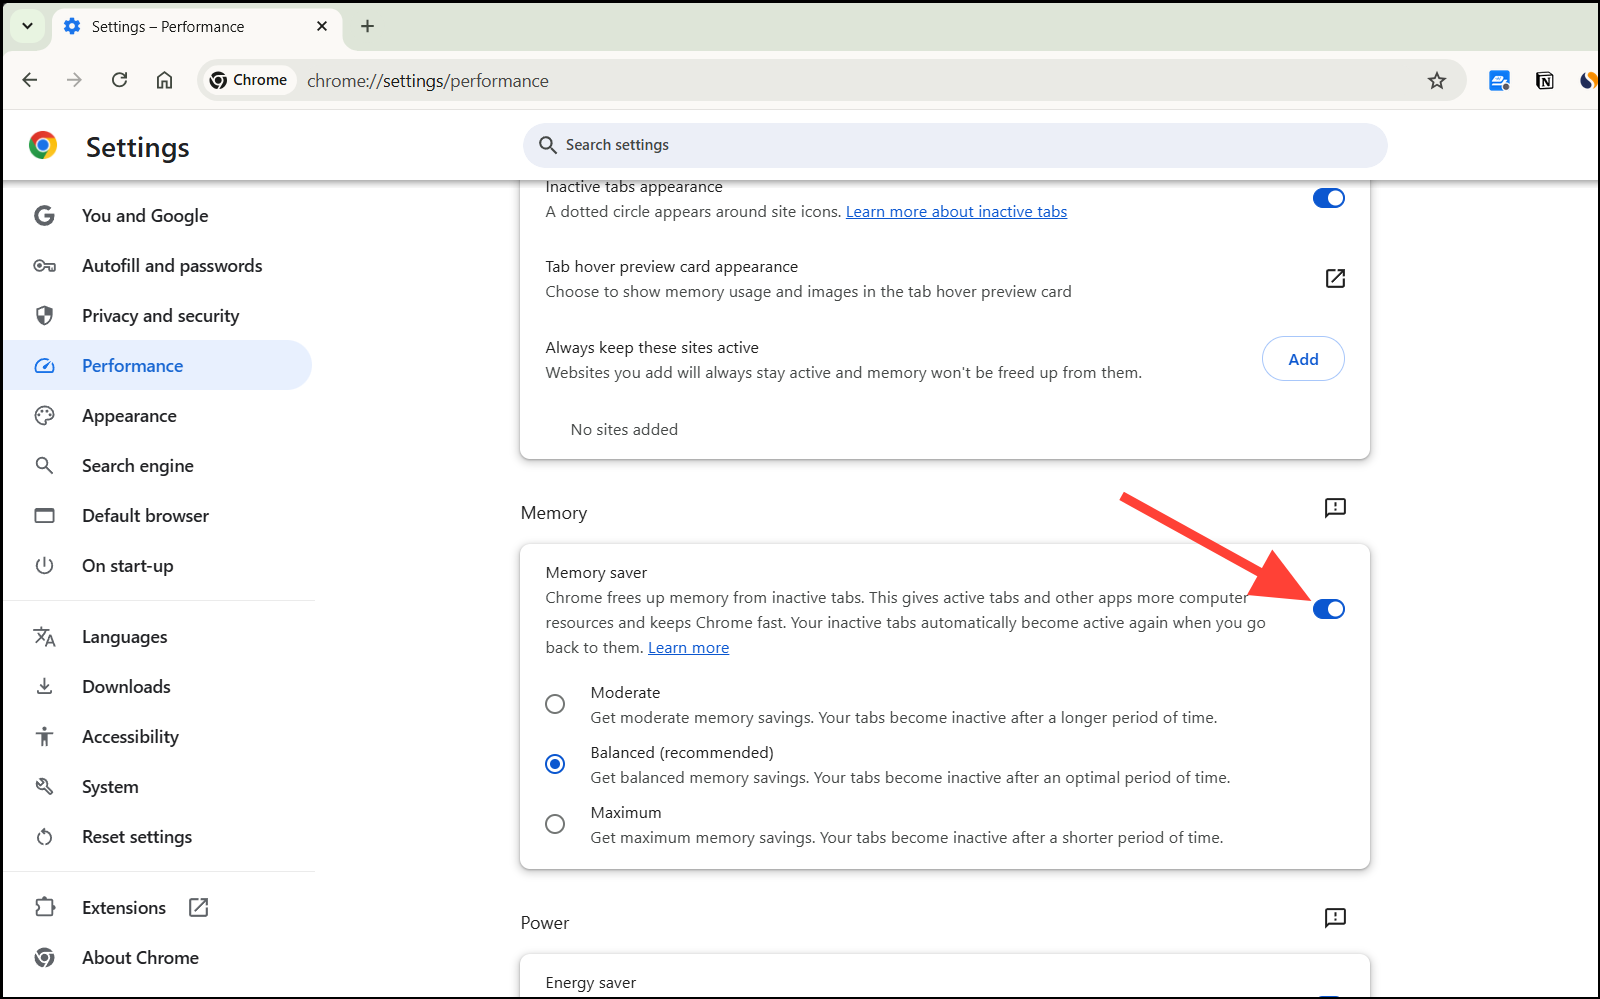The image size is (1600, 999).
Task: Open the Learn more link under Memory saver
Action: (x=688, y=647)
